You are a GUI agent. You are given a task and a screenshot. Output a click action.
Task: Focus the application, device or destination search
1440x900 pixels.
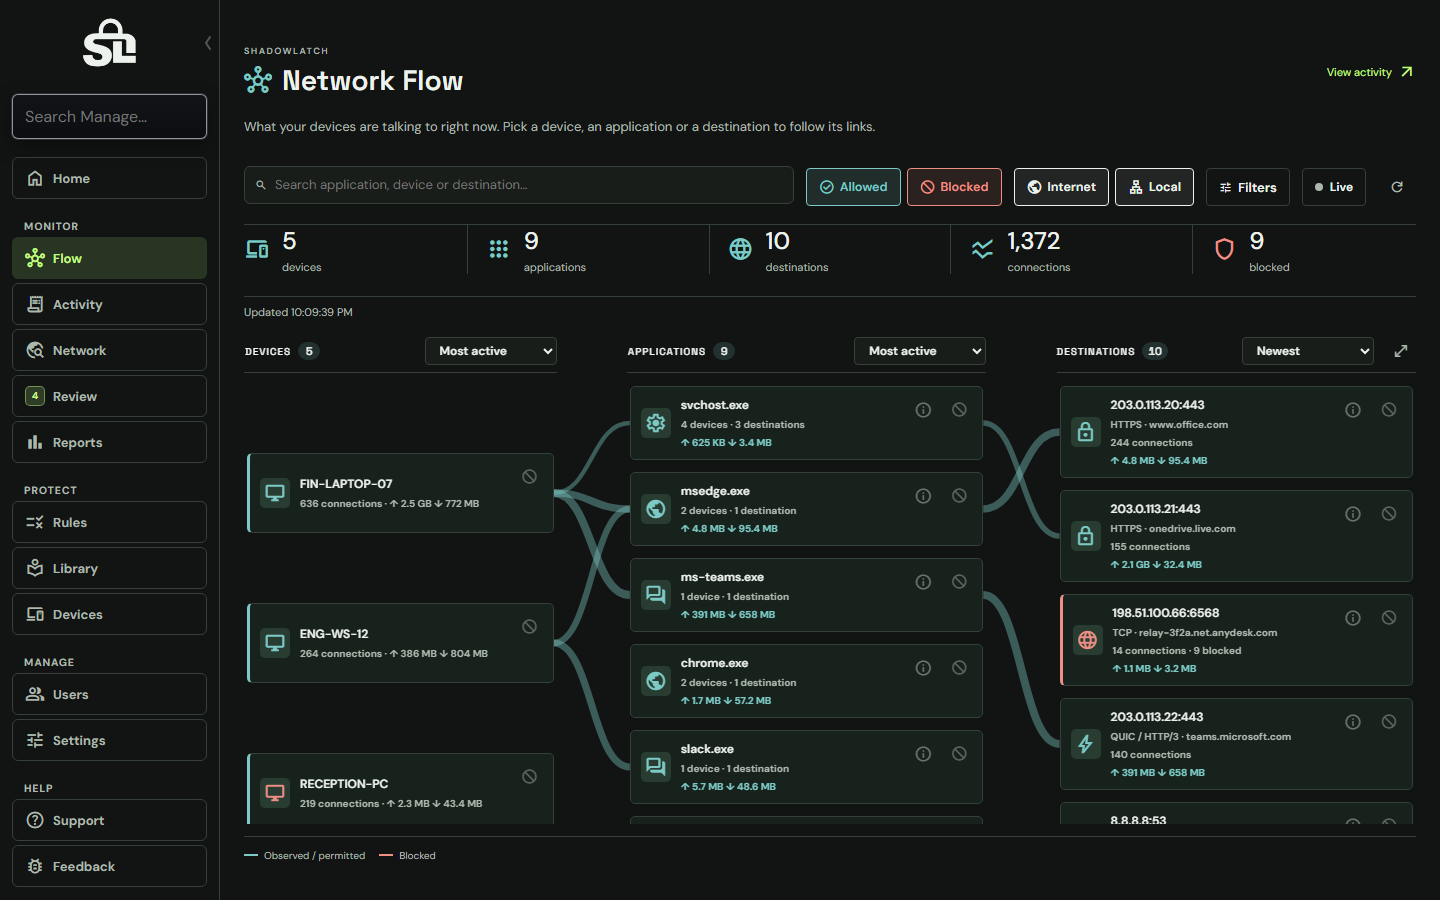(x=518, y=185)
